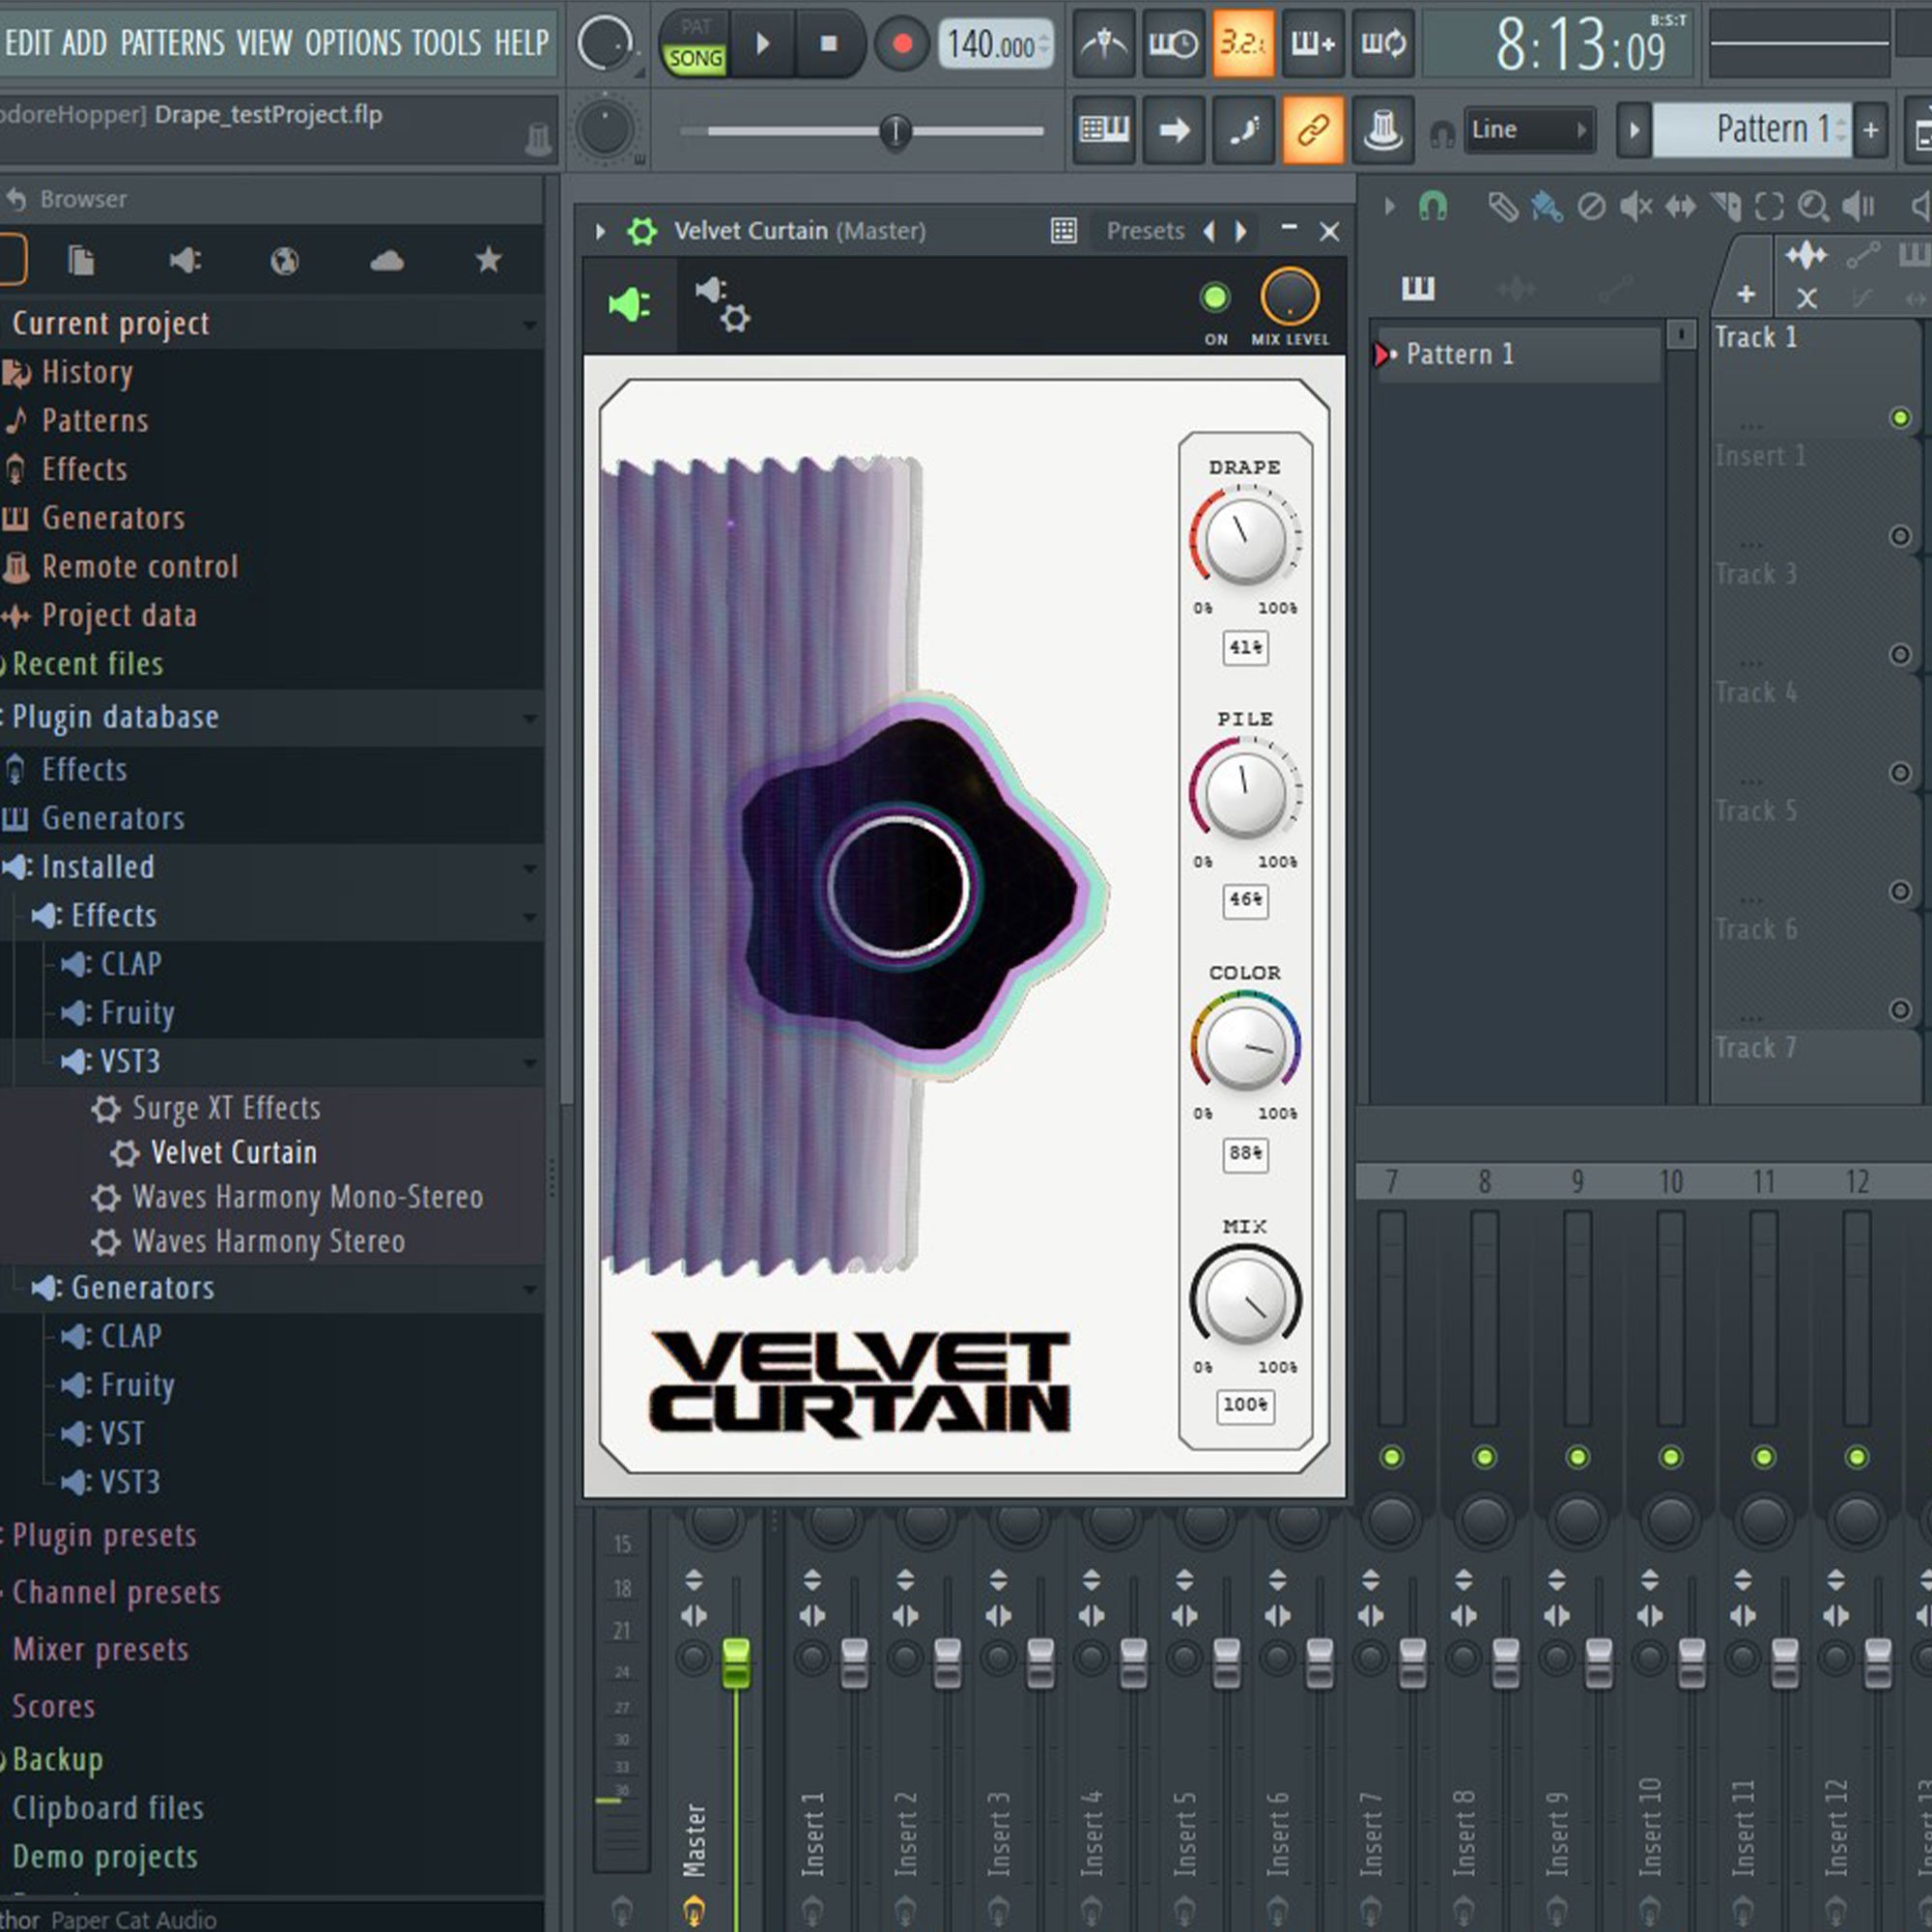Open the typing keyboard to piano icon
This screenshot has width=1932, height=1932.
[x=1103, y=129]
